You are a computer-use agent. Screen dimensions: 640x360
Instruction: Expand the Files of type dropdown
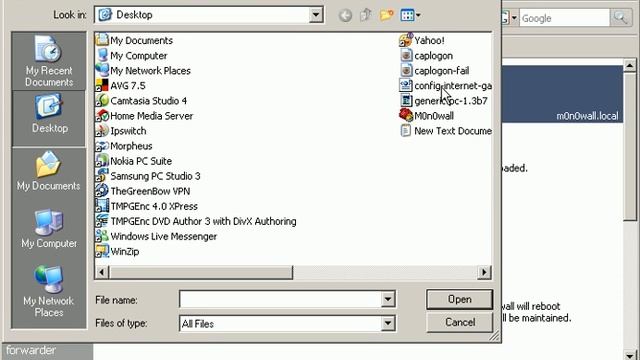click(x=388, y=324)
